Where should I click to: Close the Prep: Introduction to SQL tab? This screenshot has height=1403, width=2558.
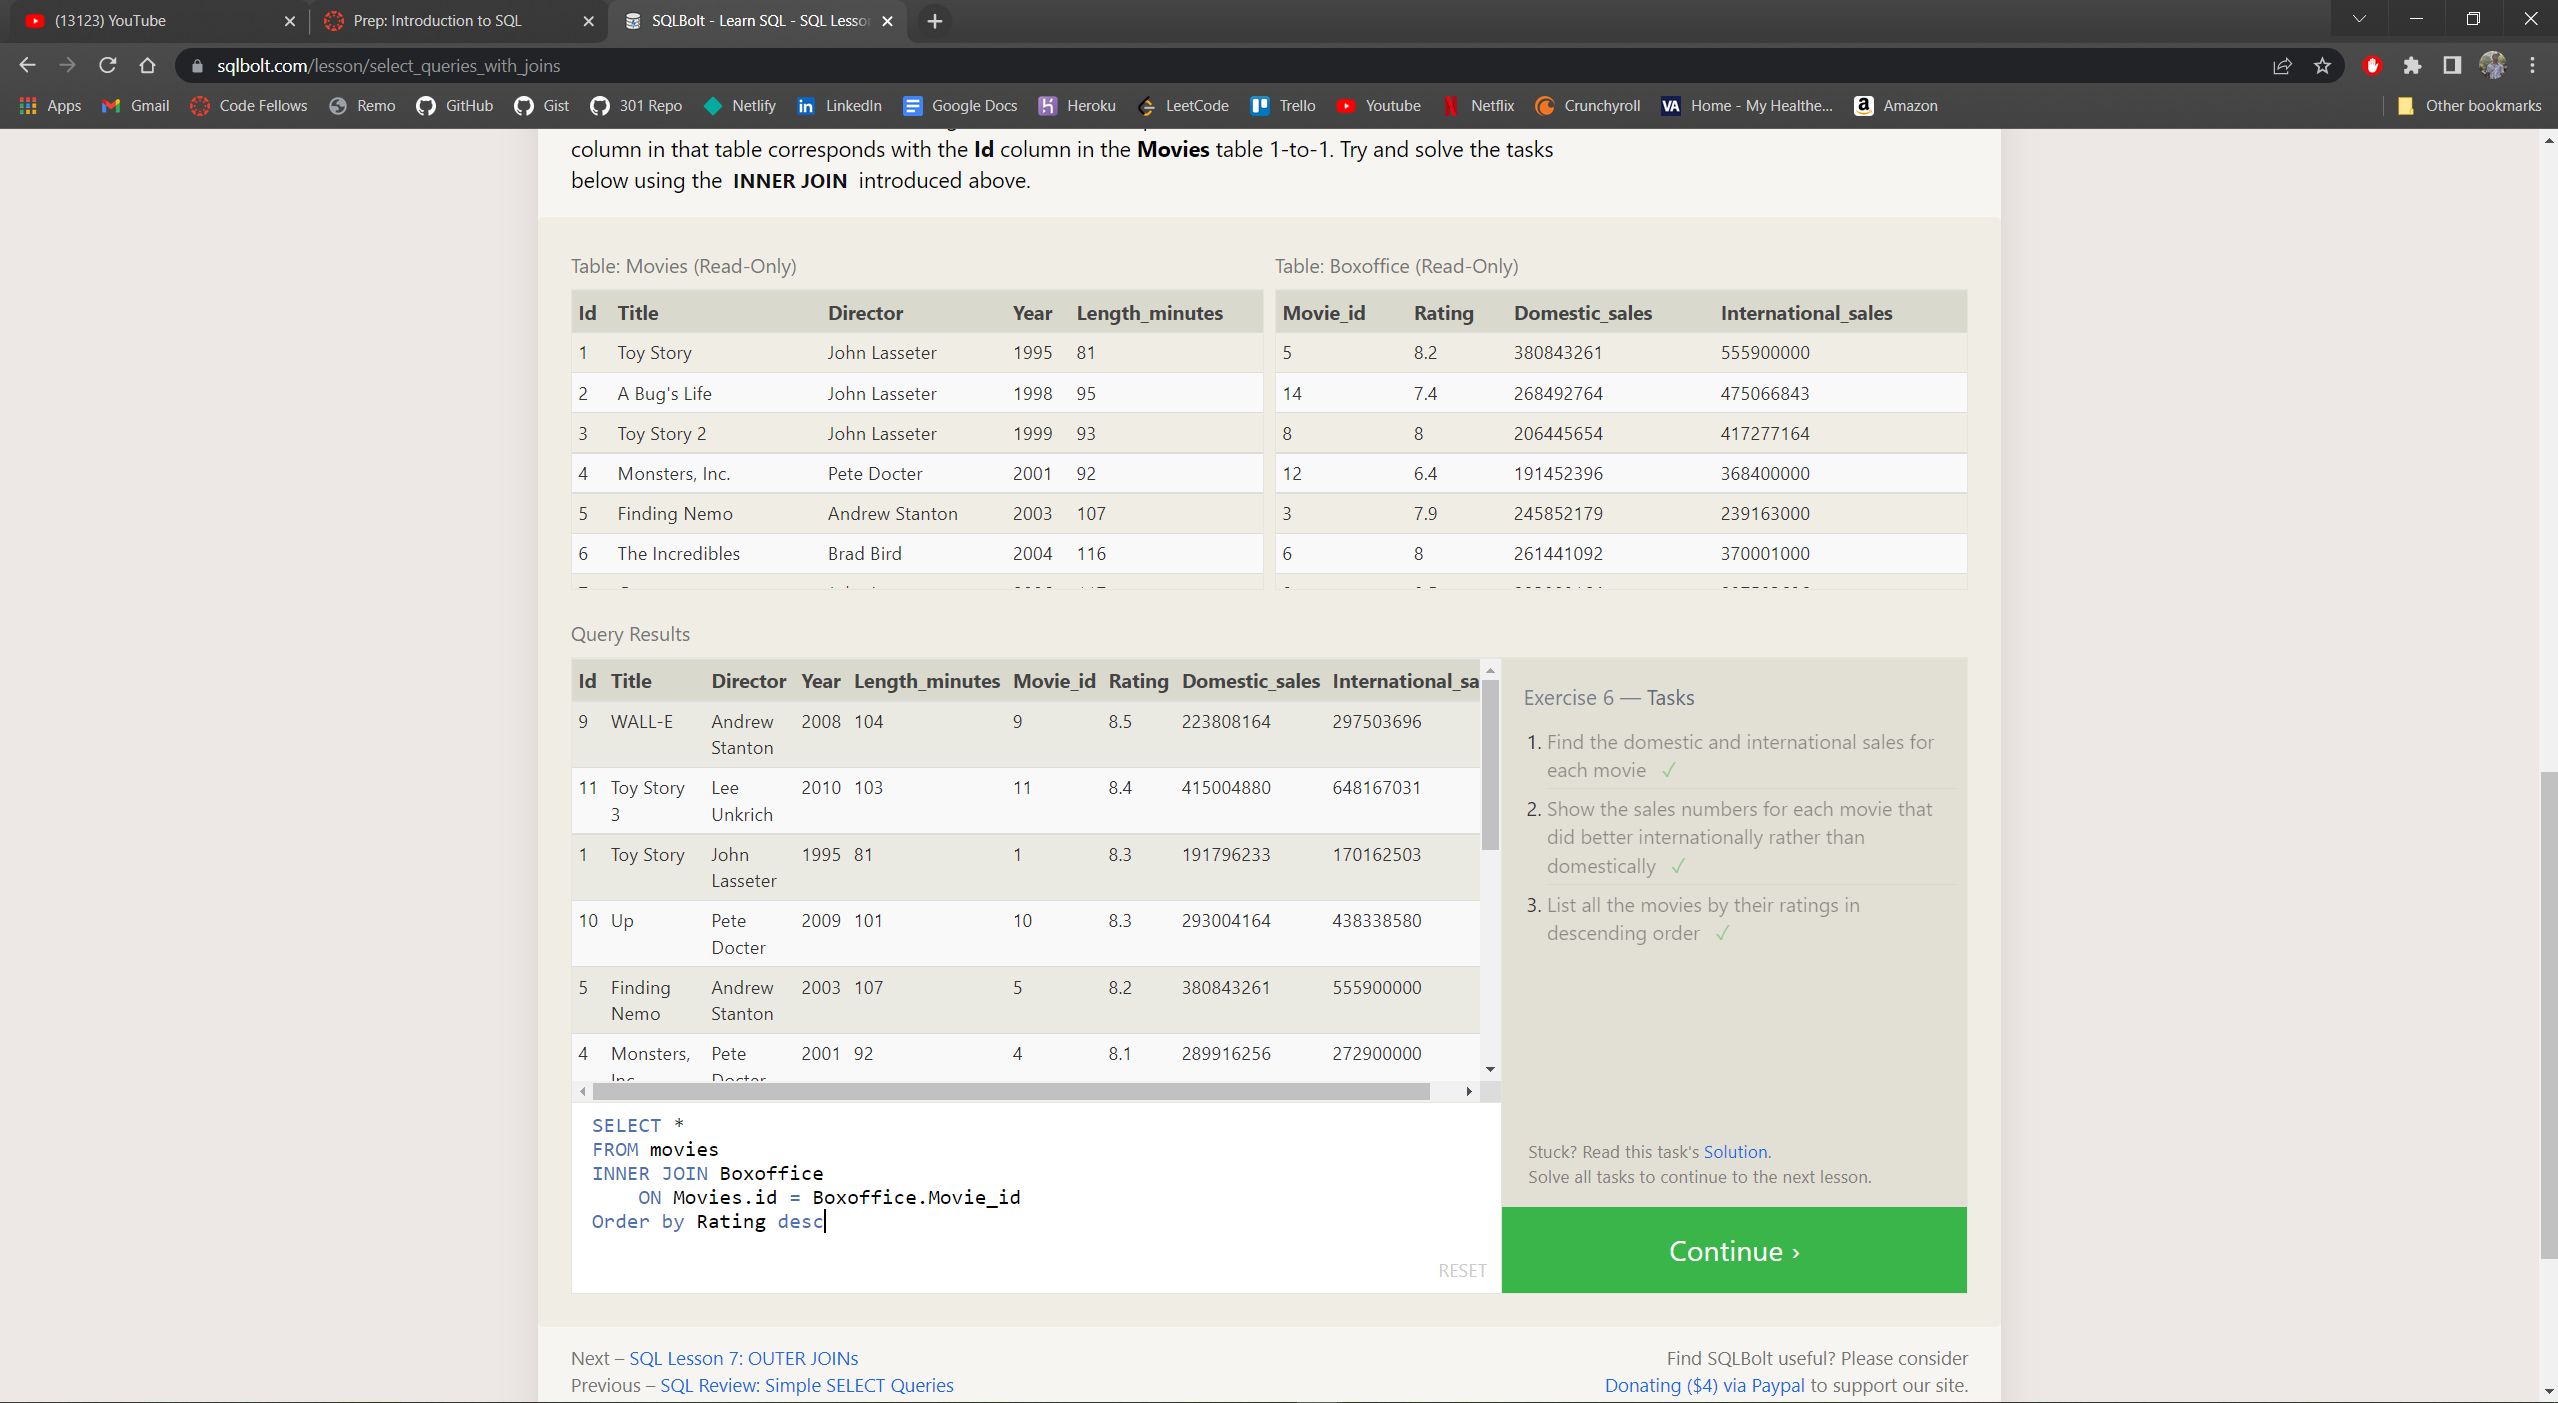point(588,21)
